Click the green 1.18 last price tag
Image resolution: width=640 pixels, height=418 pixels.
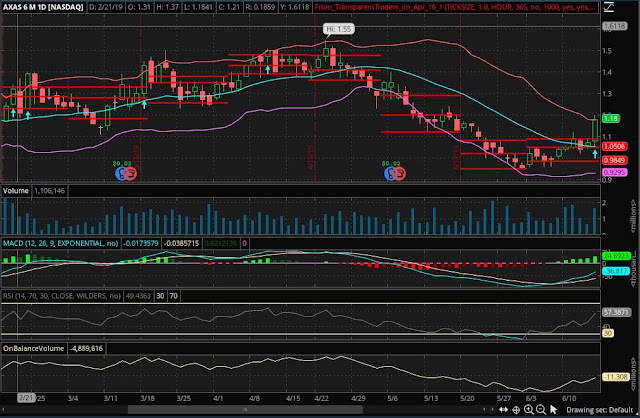(611, 118)
